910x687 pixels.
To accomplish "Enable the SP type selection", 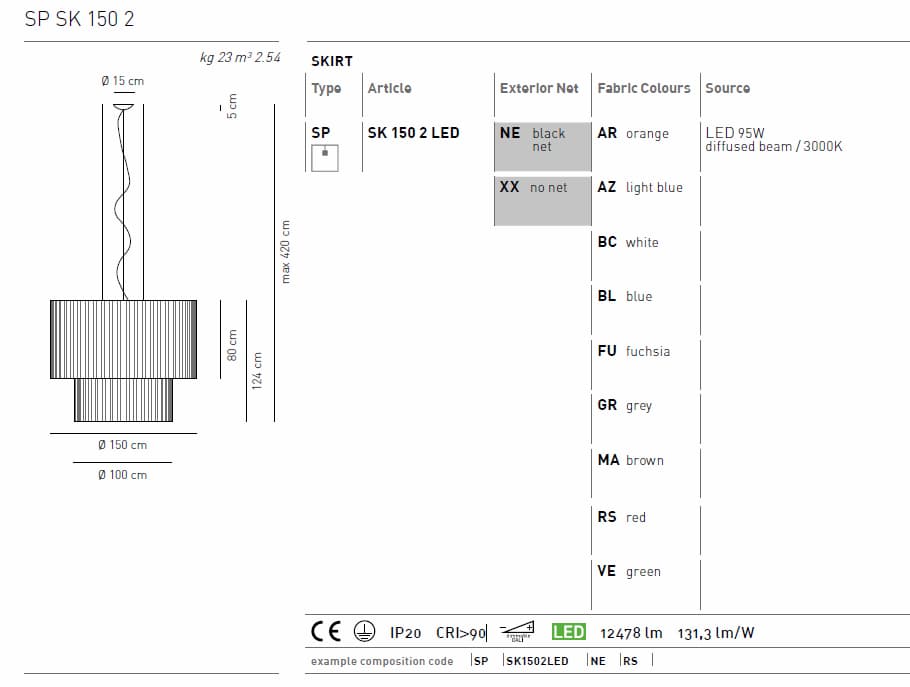I will click(320, 132).
